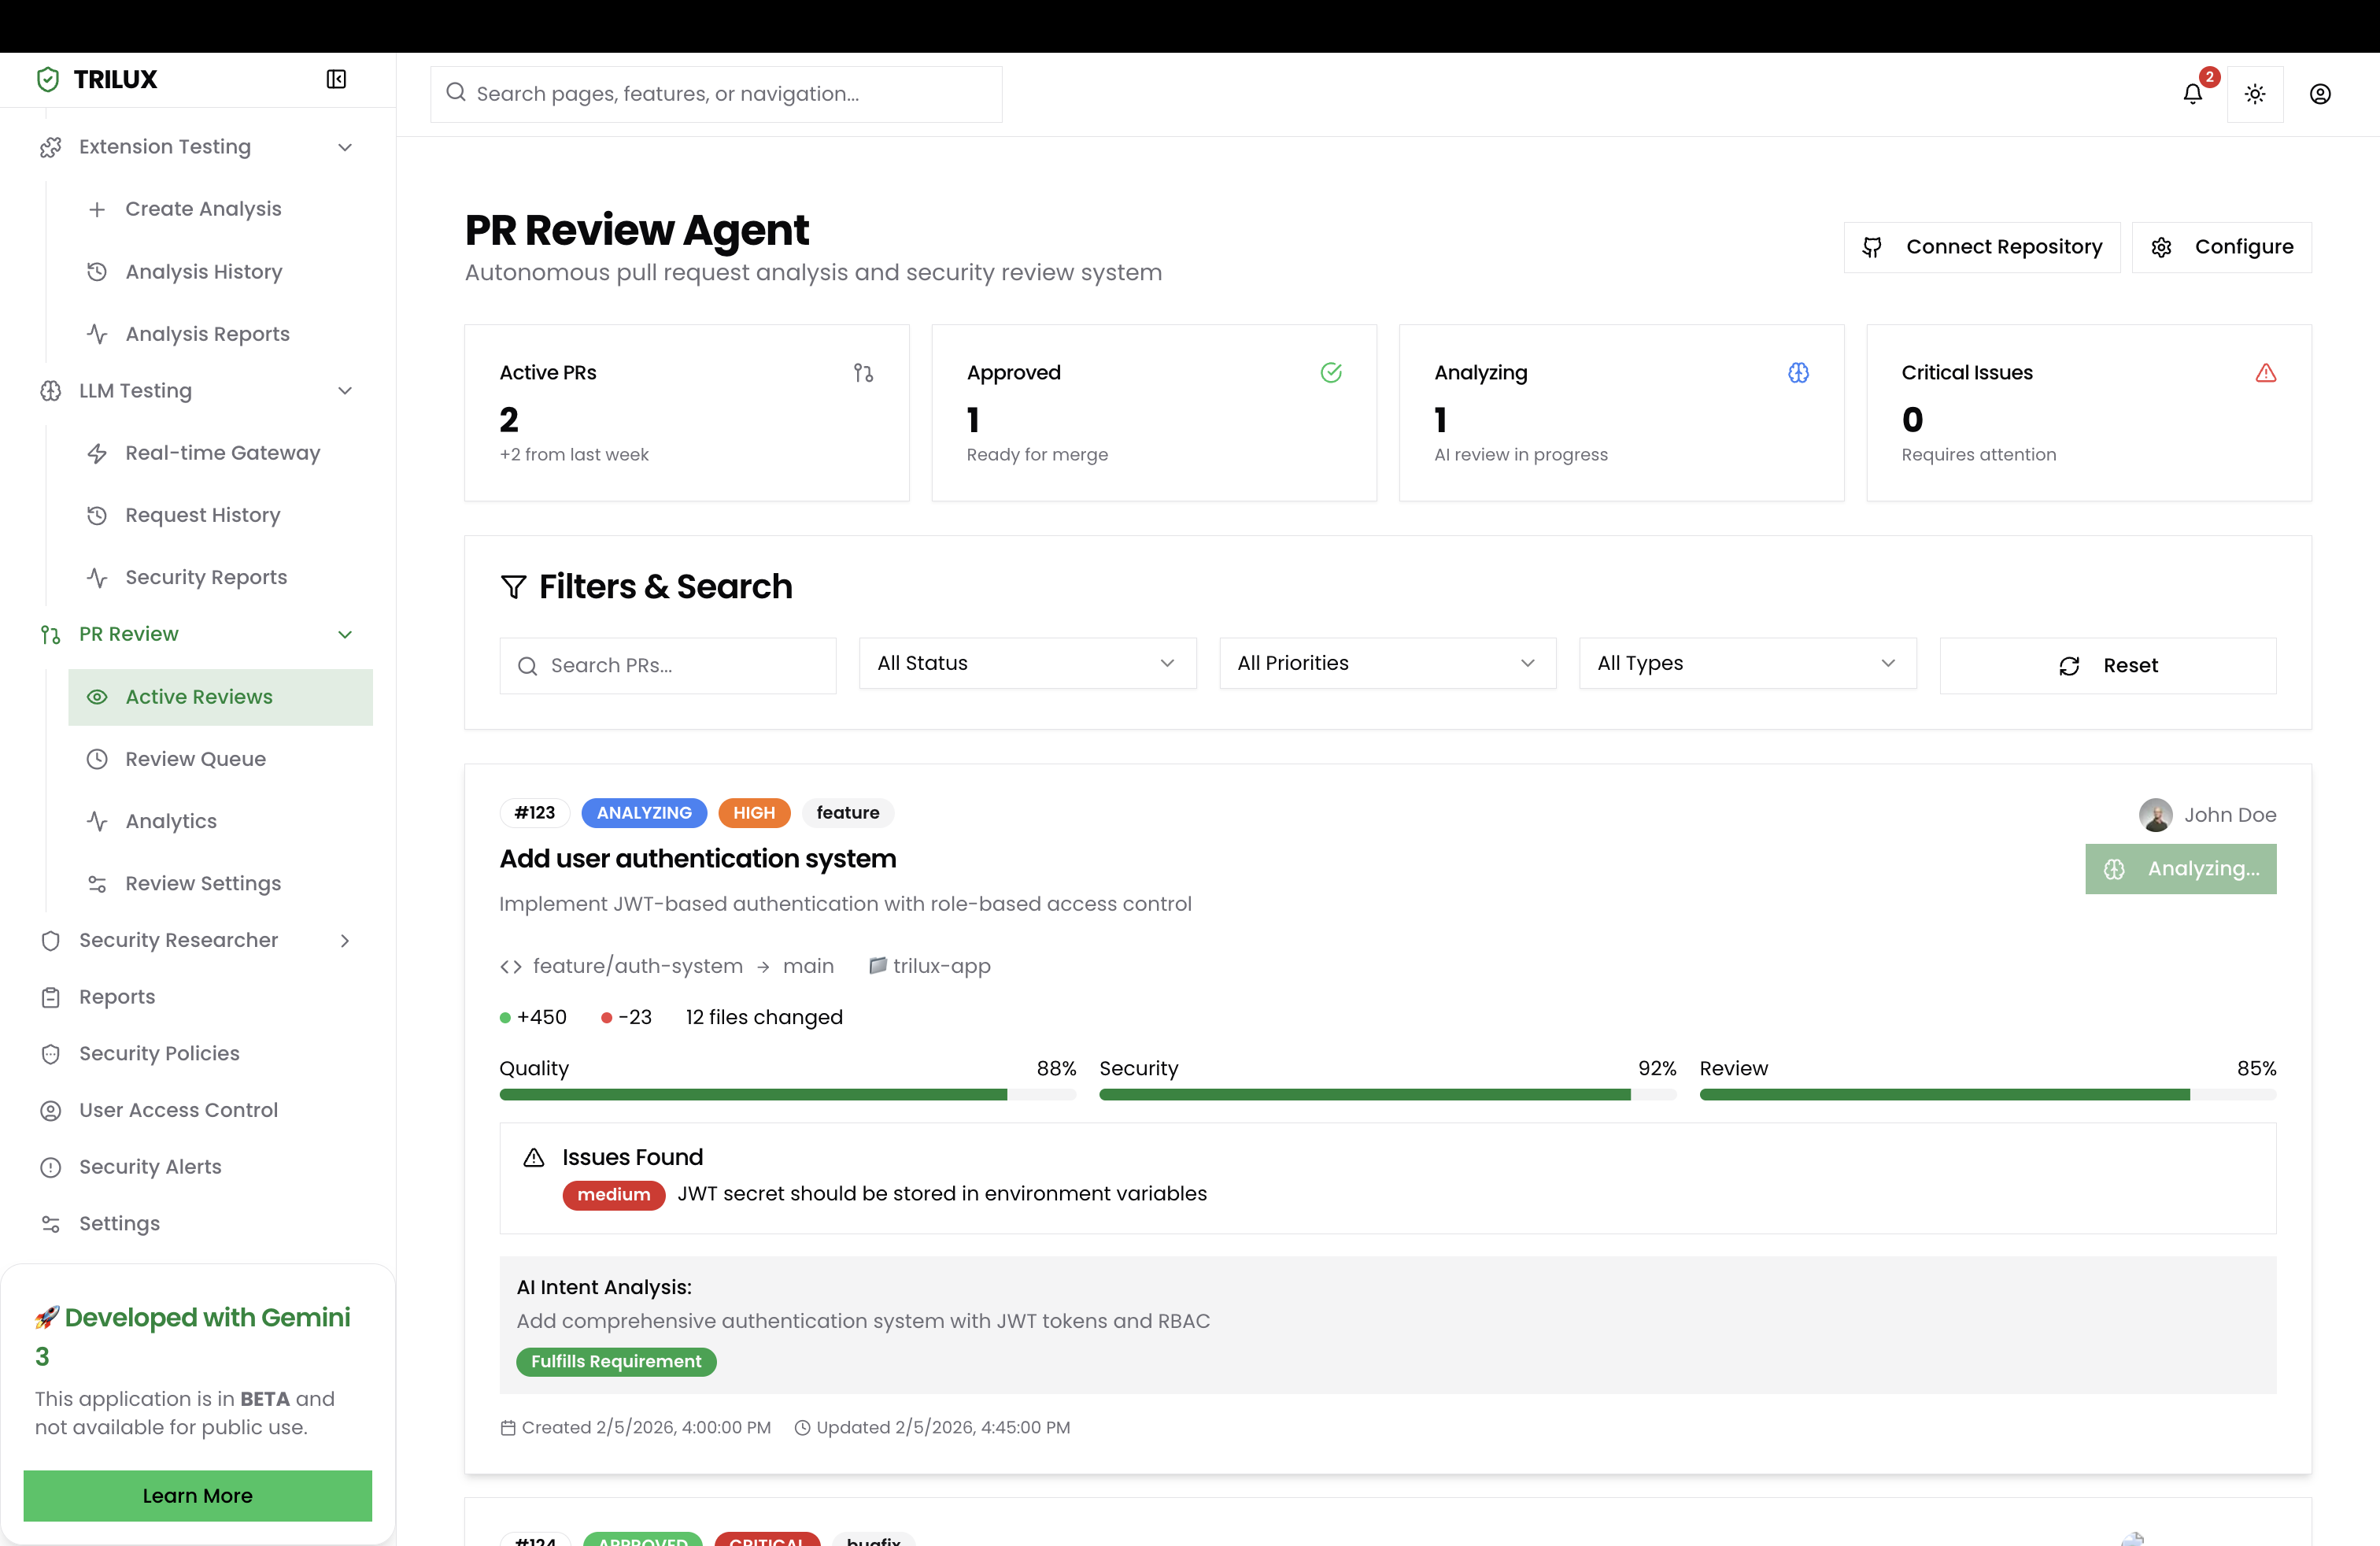Go to Review Queue in sidebar
2380x1546 pixels.
pyautogui.click(x=195, y=759)
